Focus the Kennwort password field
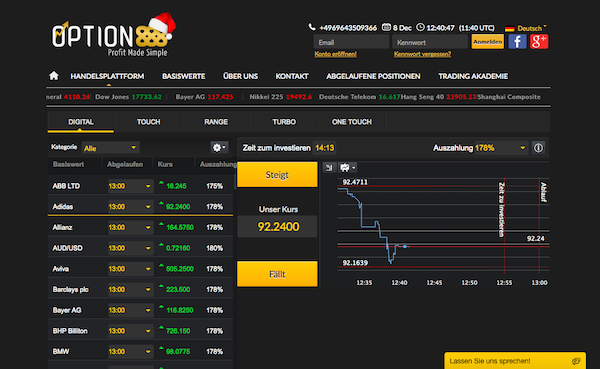 pyautogui.click(x=430, y=42)
